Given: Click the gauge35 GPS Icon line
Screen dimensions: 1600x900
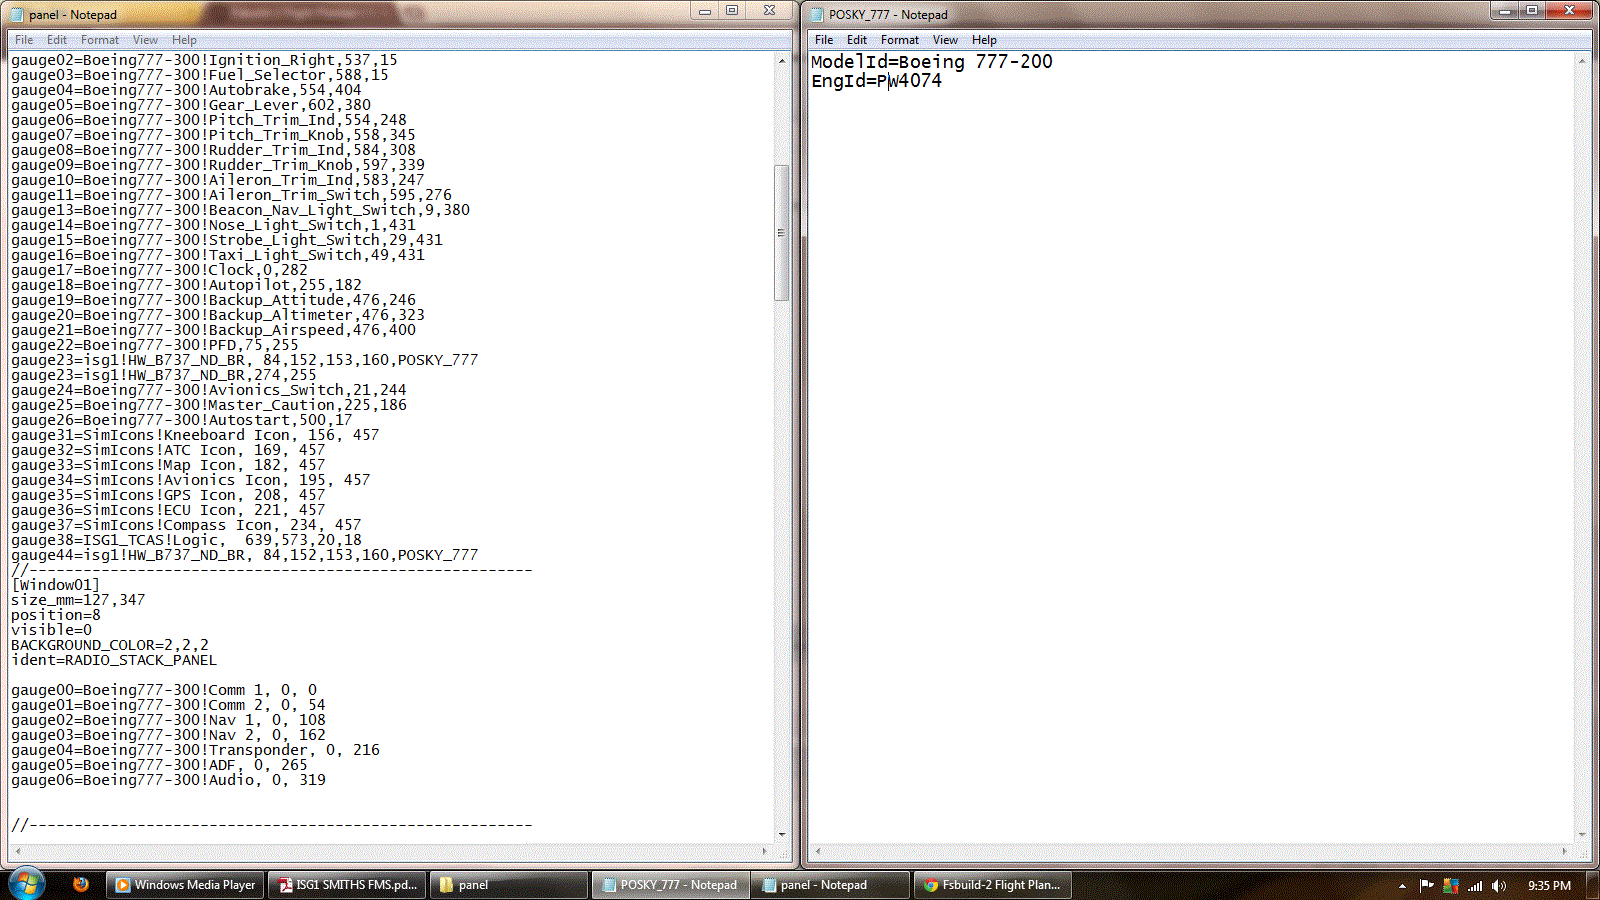Looking at the screenshot, I should coord(168,495).
